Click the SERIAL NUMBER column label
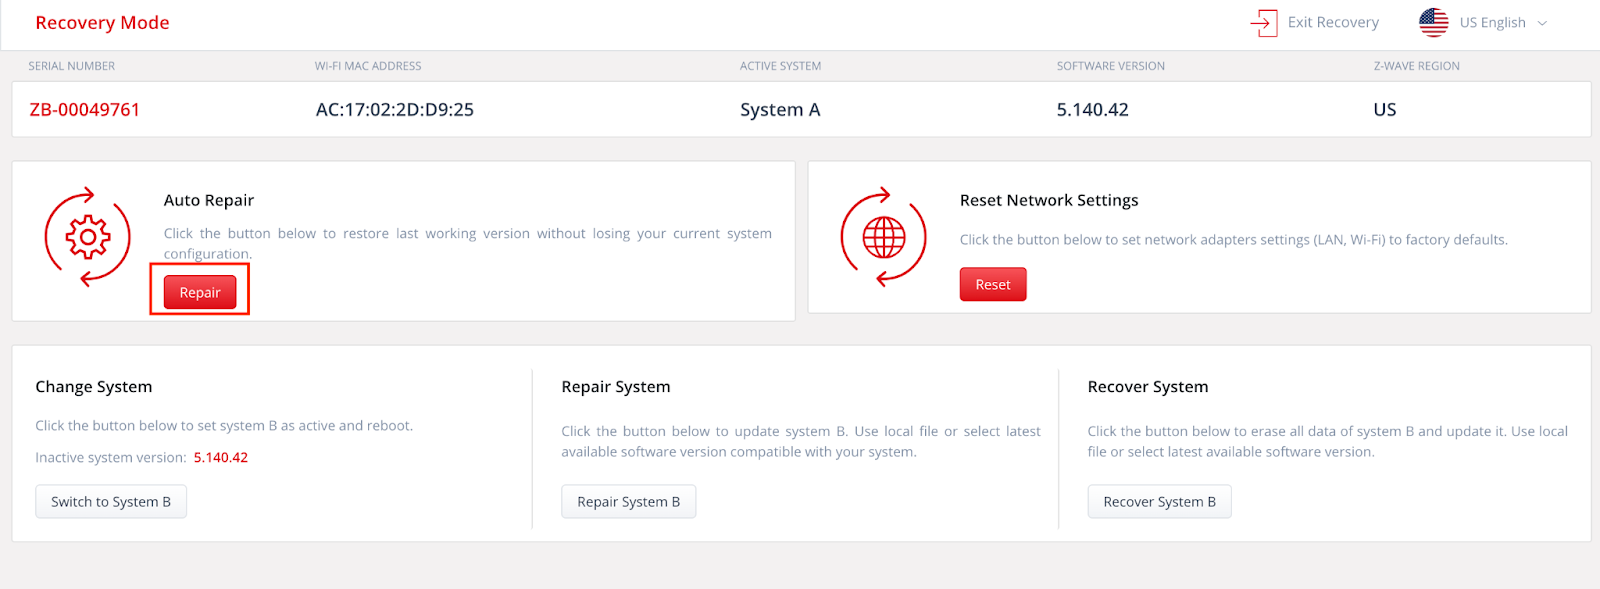1600x589 pixels. 72,66
